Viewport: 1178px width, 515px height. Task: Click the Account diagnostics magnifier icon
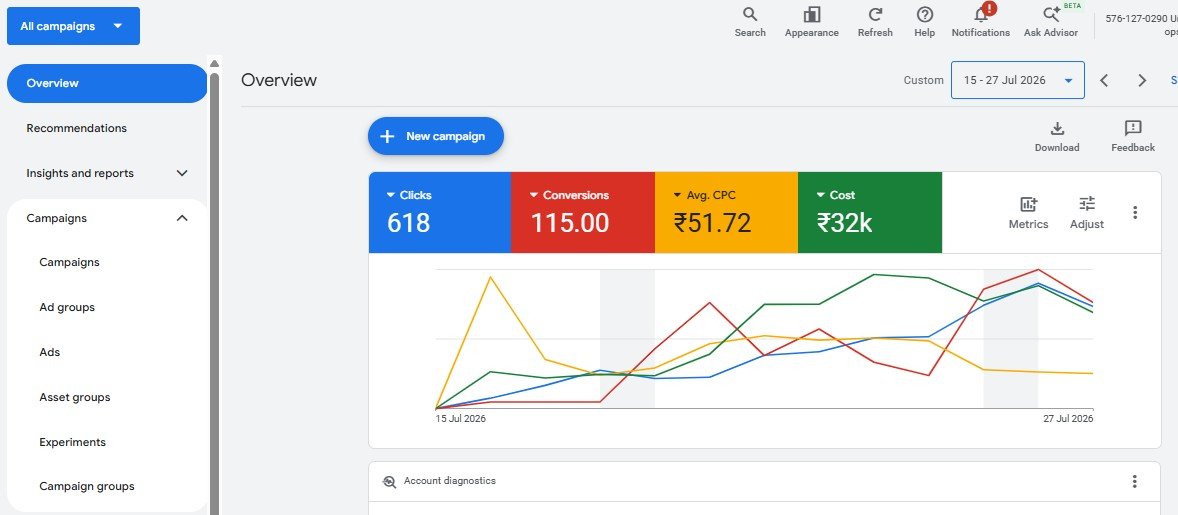tap(389, 481)
